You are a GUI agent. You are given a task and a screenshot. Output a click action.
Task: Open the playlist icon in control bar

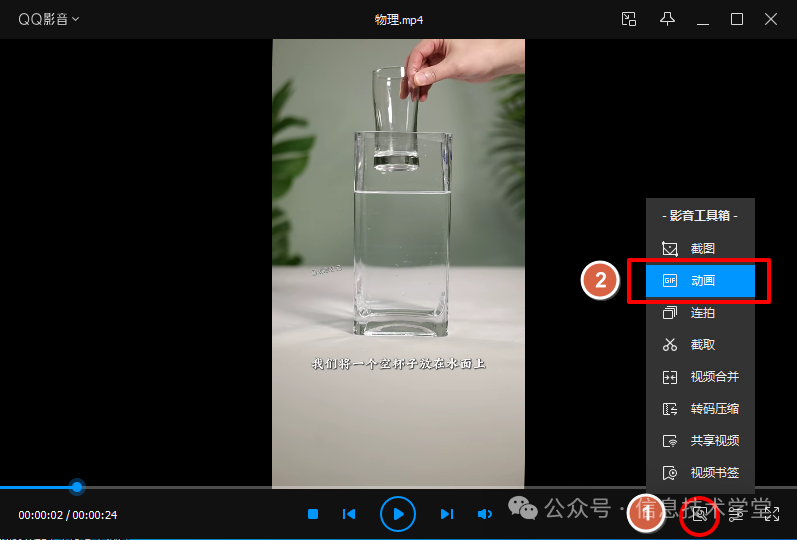737,514
